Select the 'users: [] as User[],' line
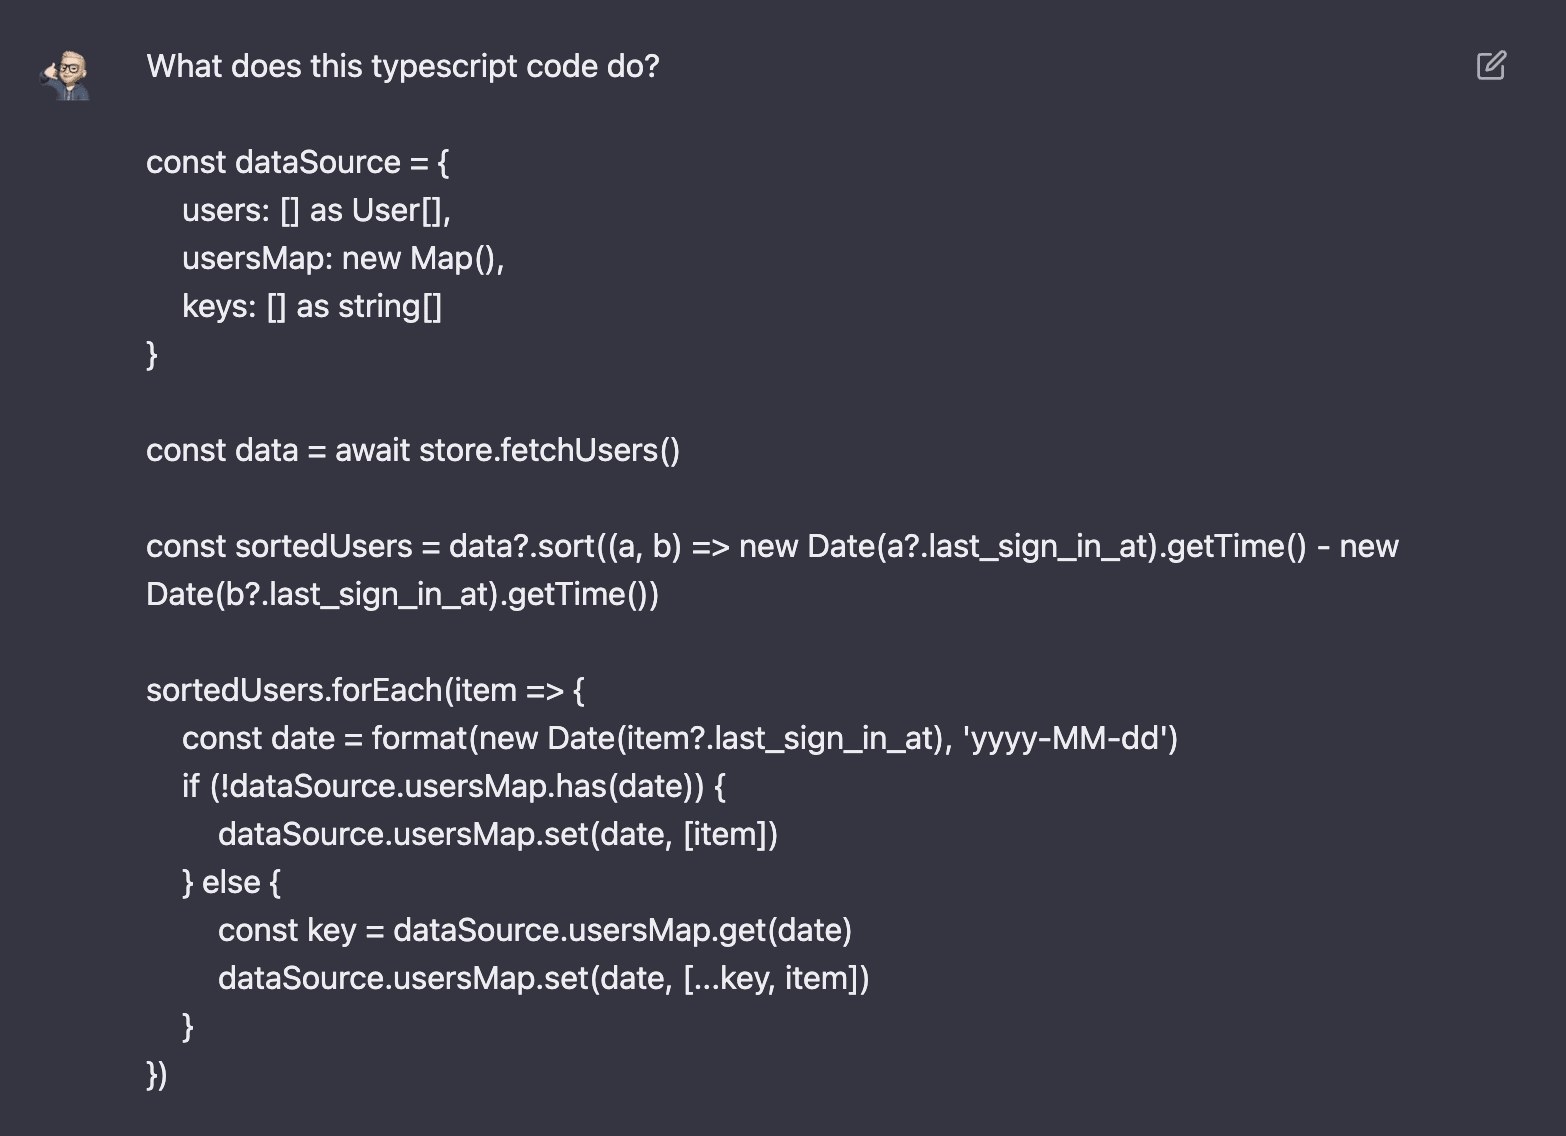Image resolution: width=1566 pixels, height=1136 pixels. (x=316, y=210)
